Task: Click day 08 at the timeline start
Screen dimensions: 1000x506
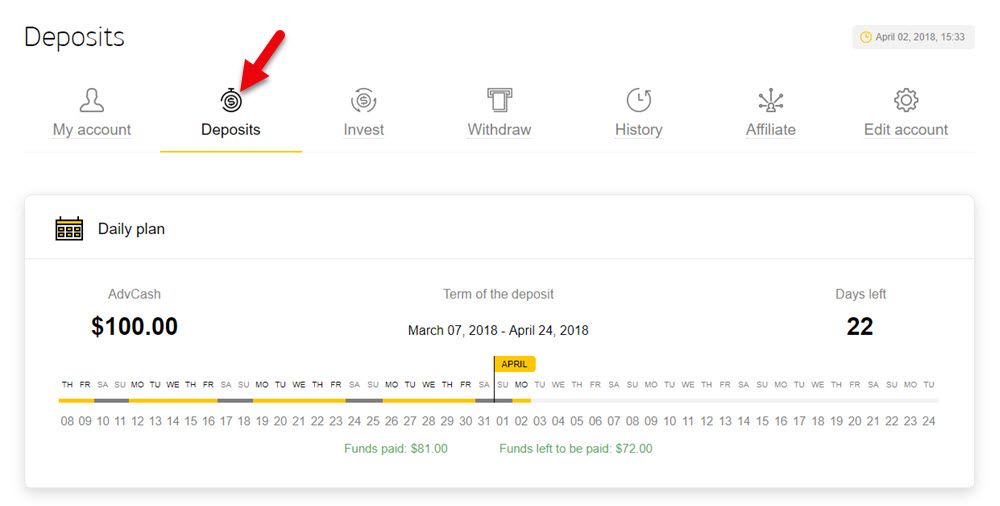Action: pyautogui.click(x=67, y=421)
